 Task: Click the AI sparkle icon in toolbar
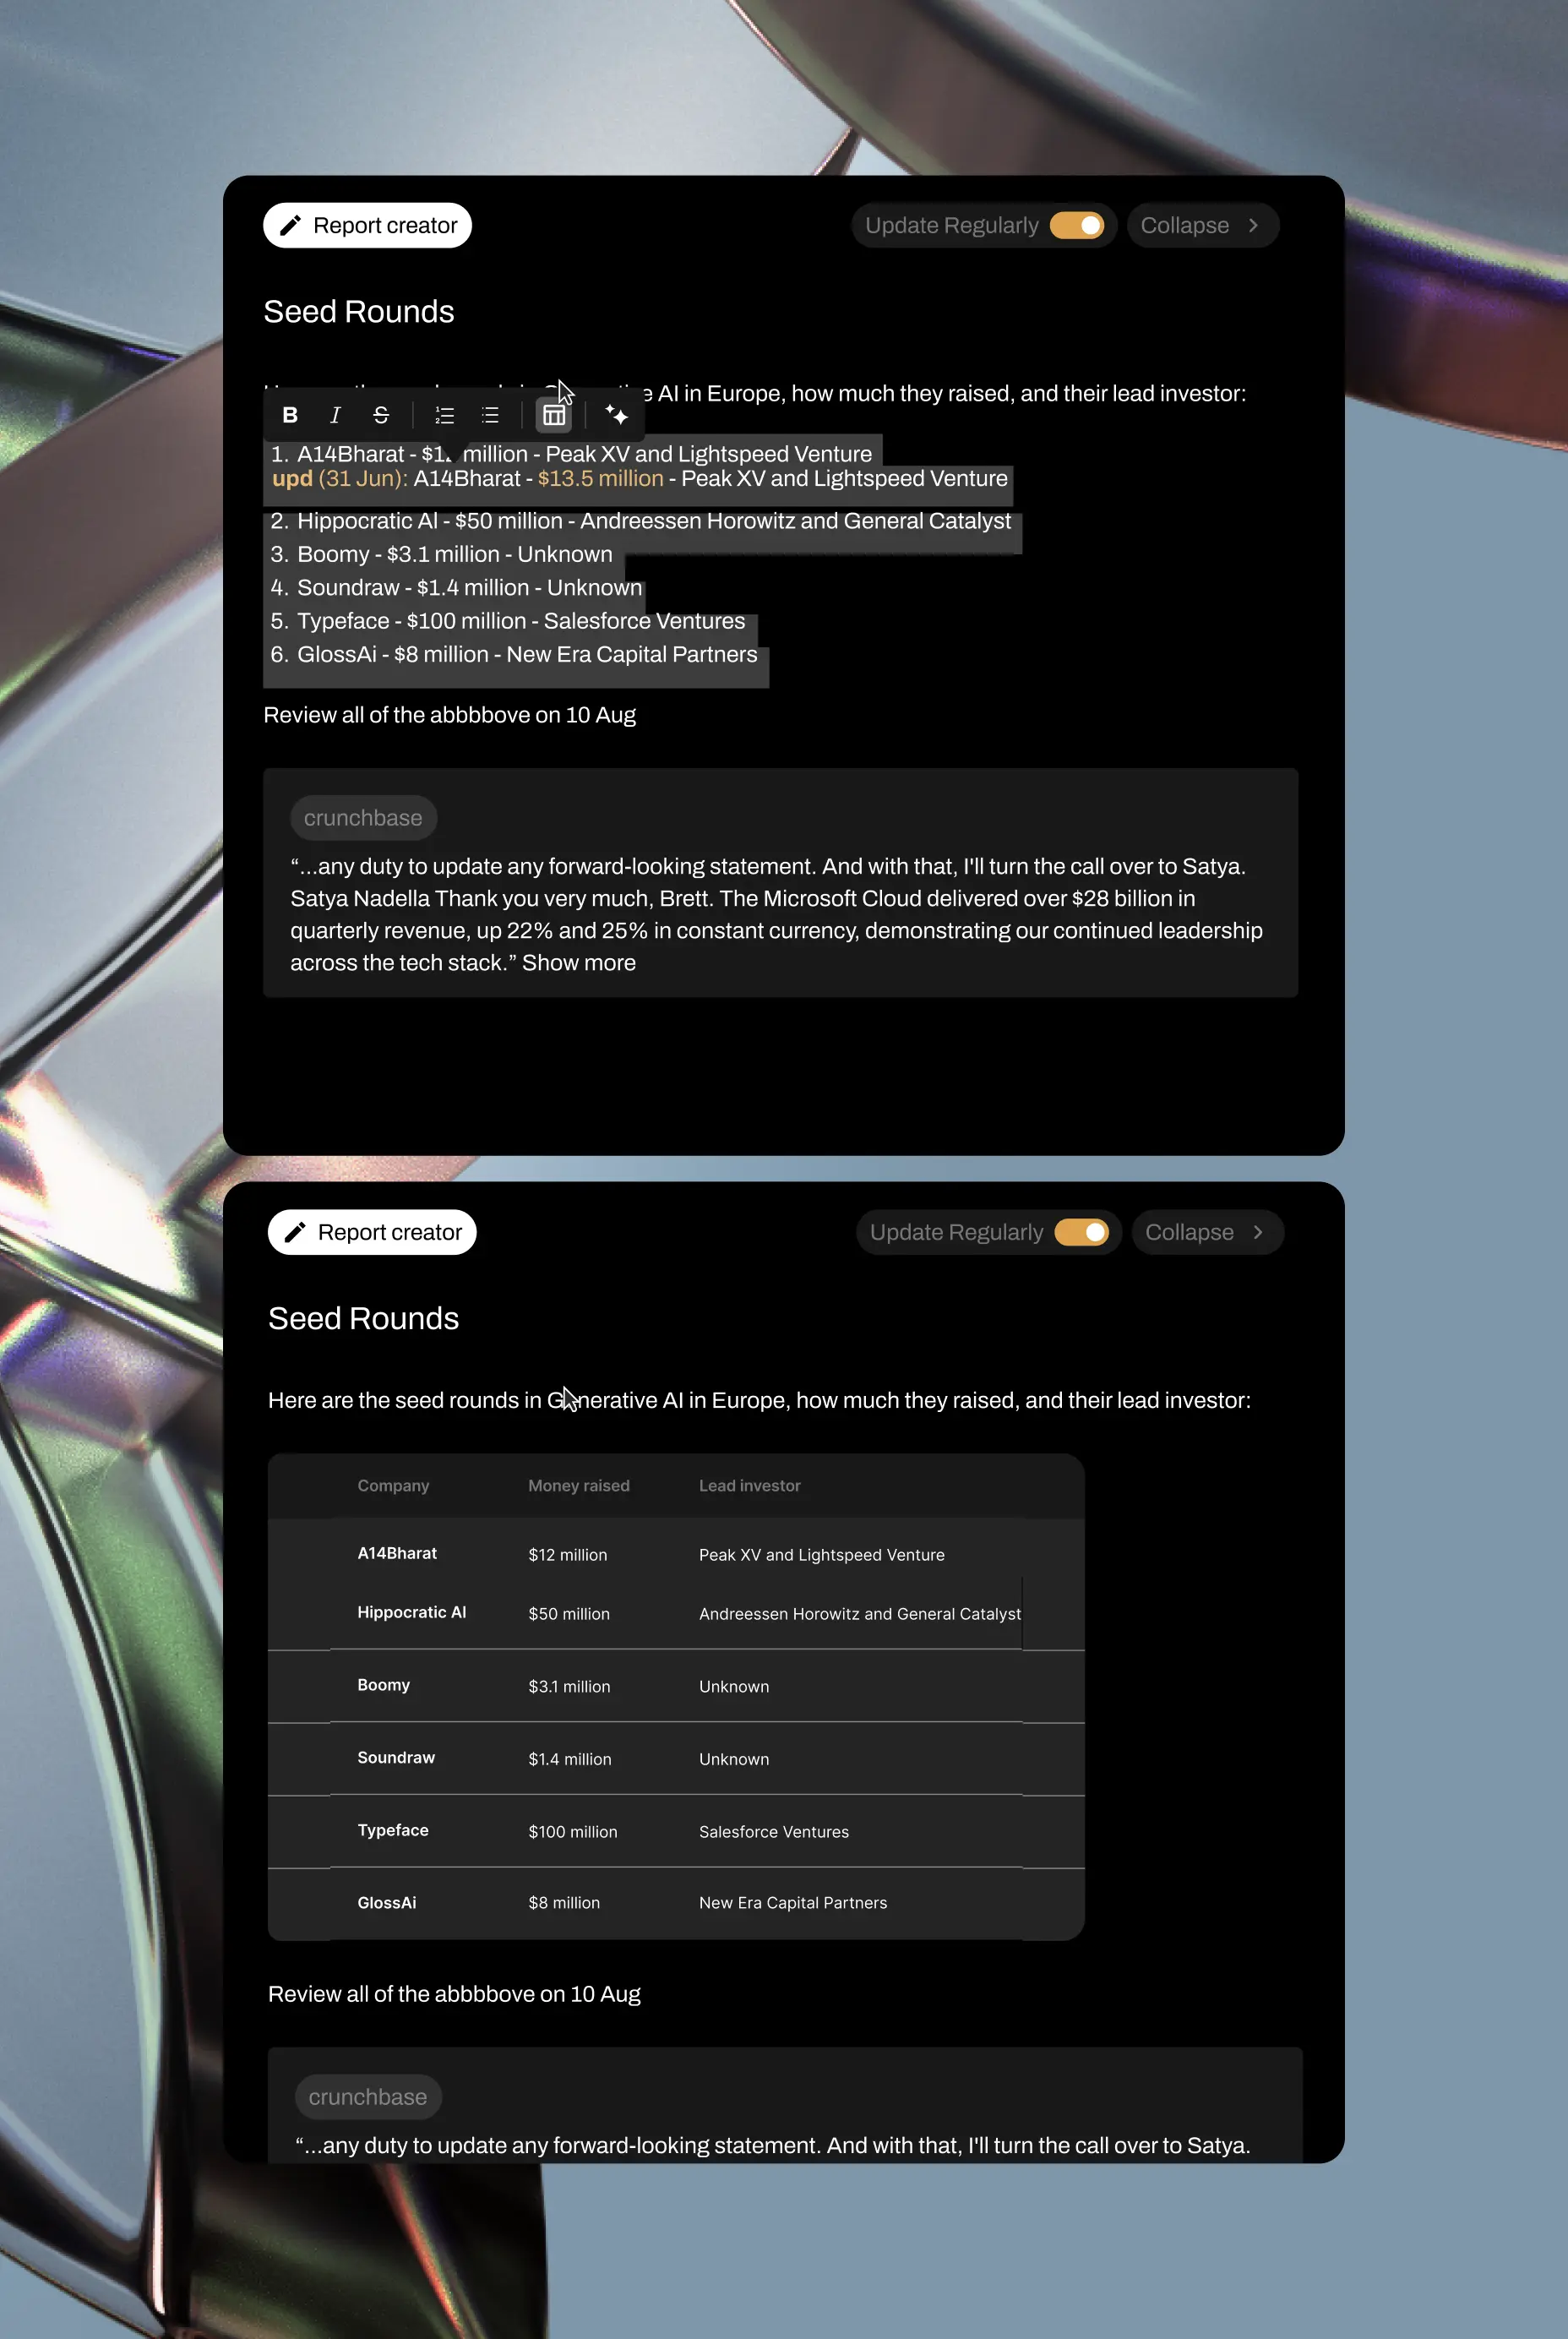click(x=617, y=415)
